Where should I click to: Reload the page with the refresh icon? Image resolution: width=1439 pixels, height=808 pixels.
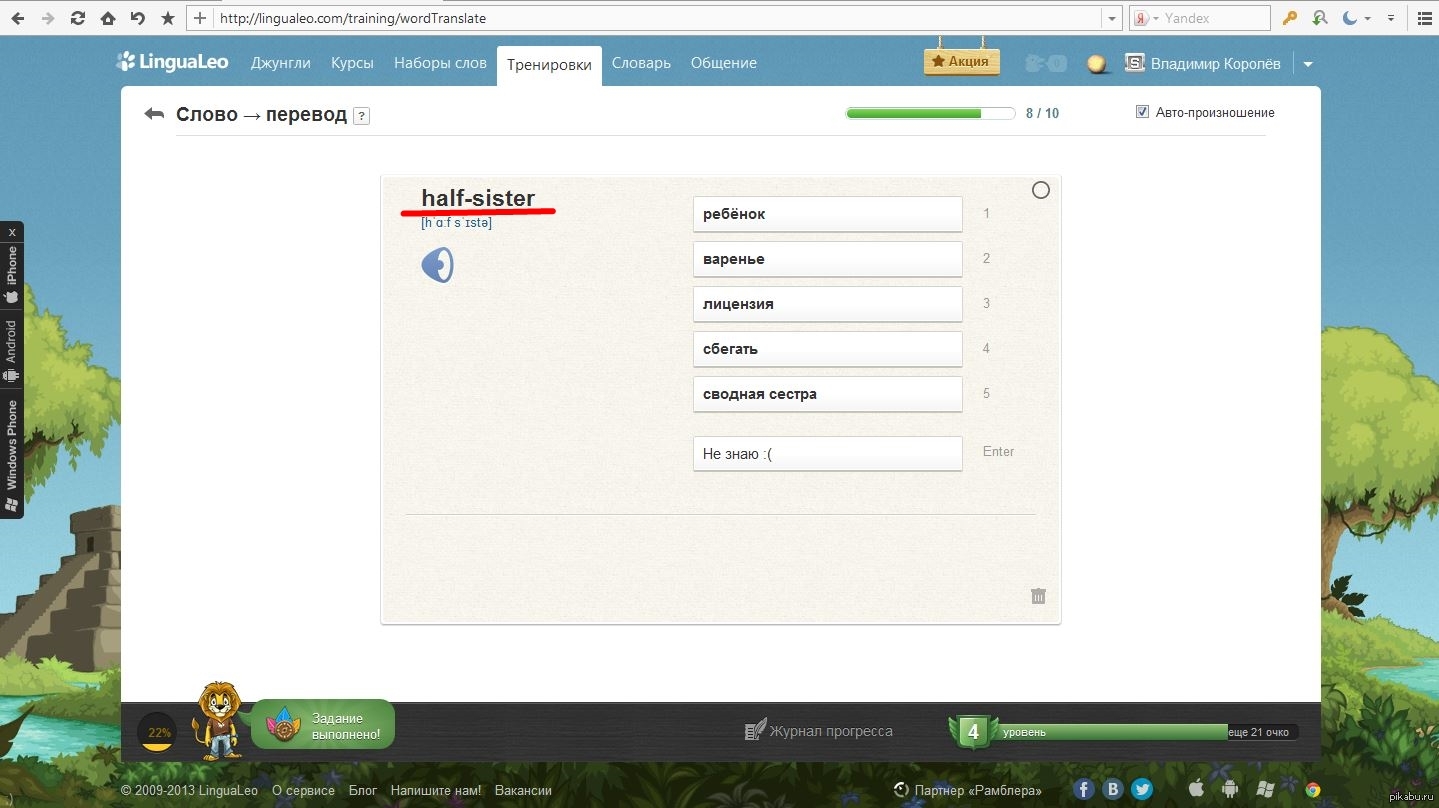(78, 18)
